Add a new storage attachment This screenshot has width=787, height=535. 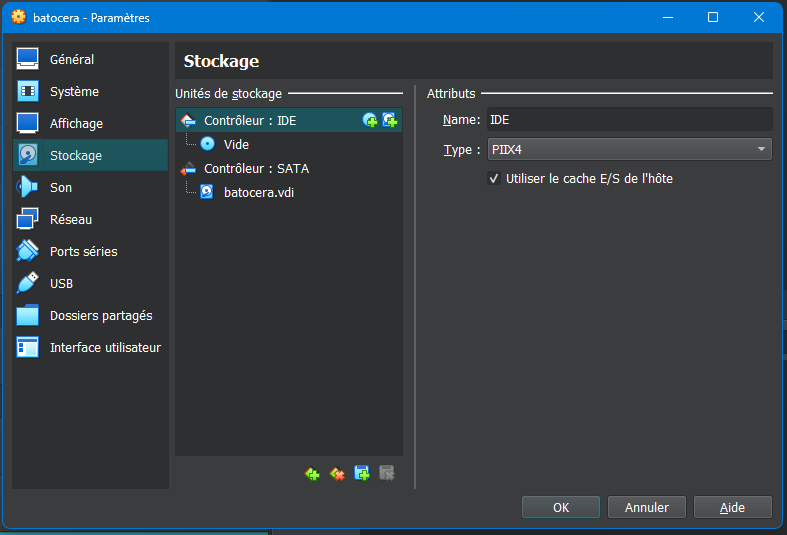362,473
